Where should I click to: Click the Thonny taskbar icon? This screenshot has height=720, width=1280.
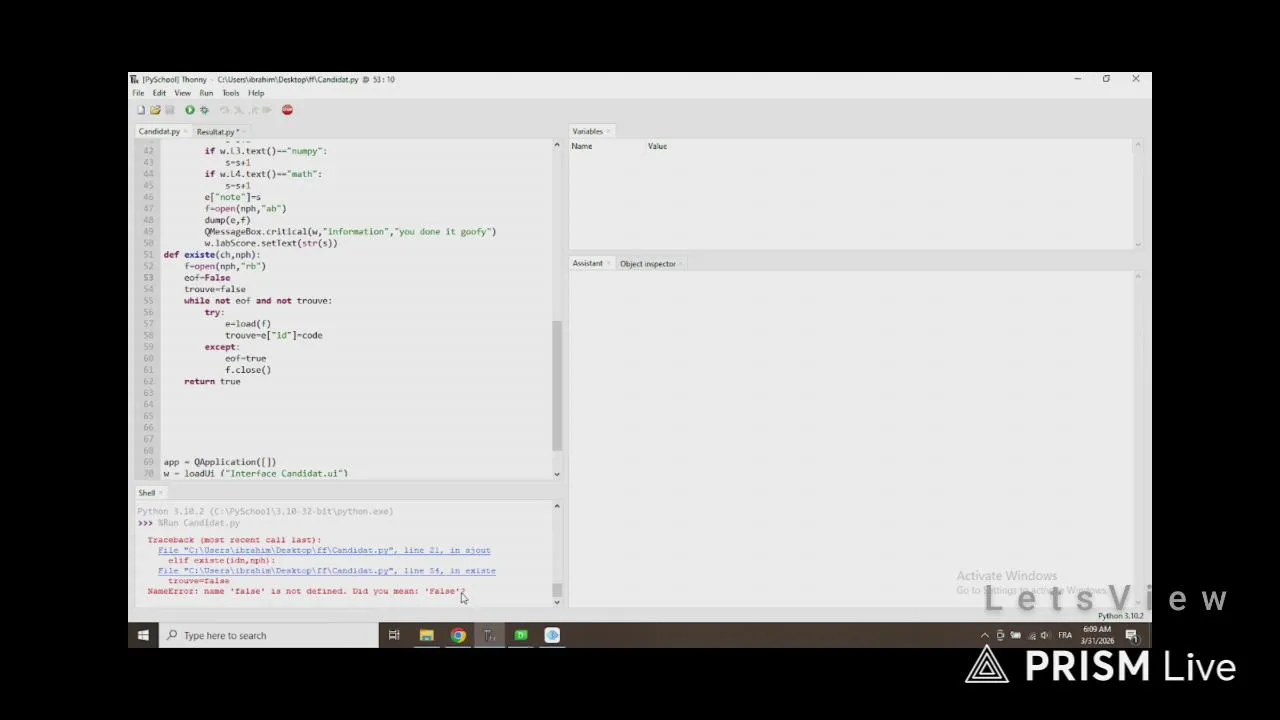point(489,635)
